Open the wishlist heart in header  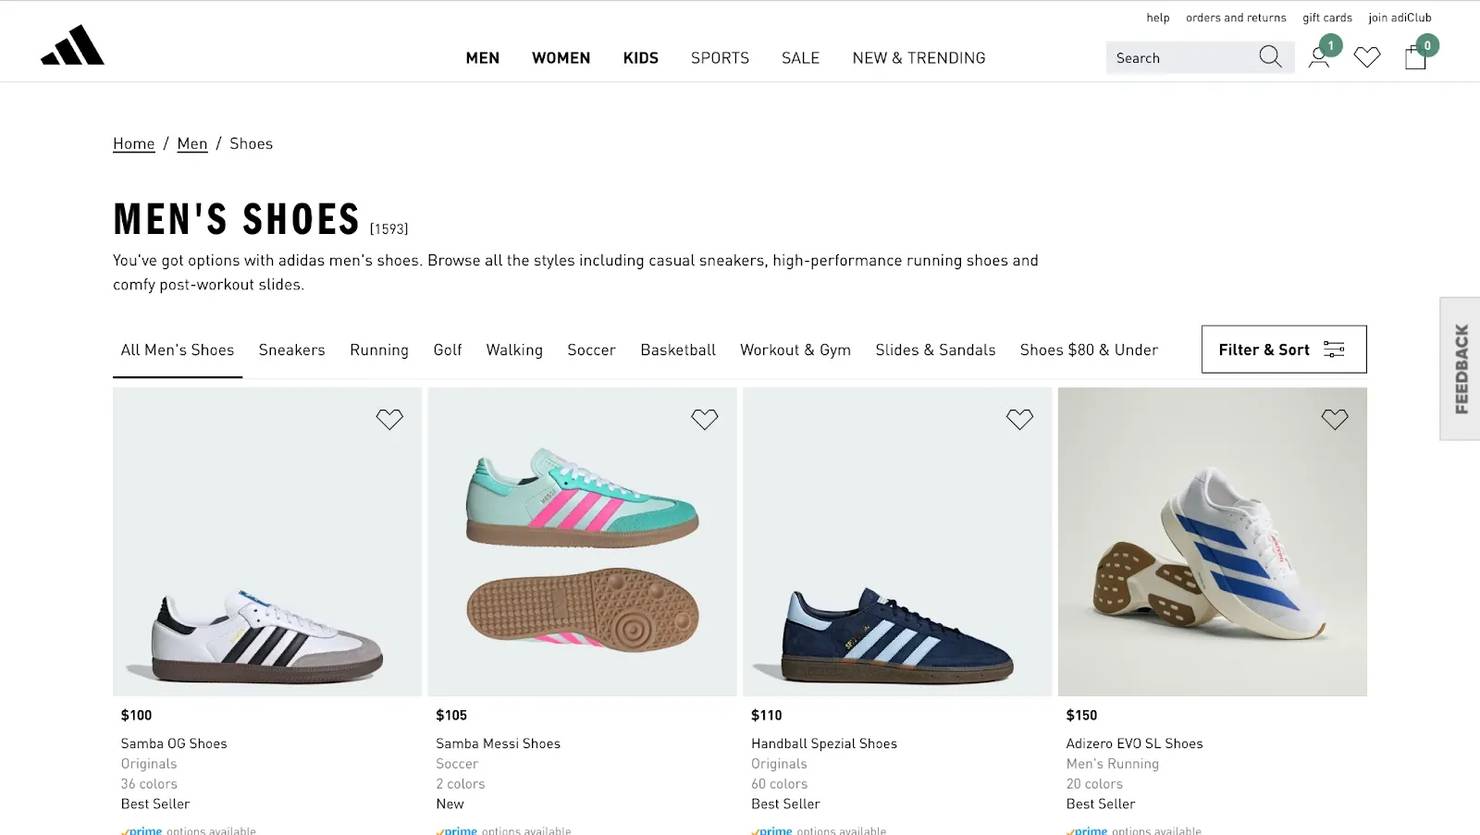[1366, 58]
